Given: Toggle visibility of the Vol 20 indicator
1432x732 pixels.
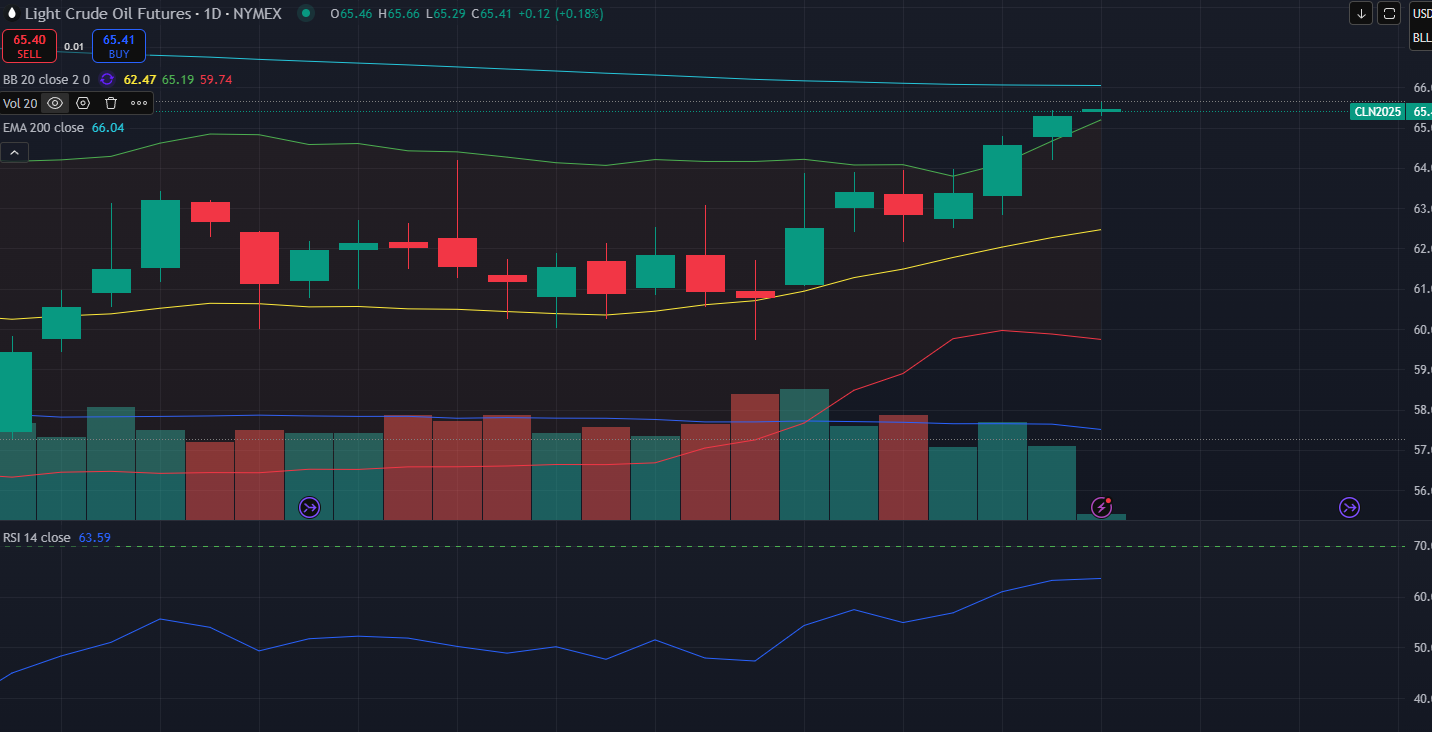Looking at the screenshot, I should [55, 103].
